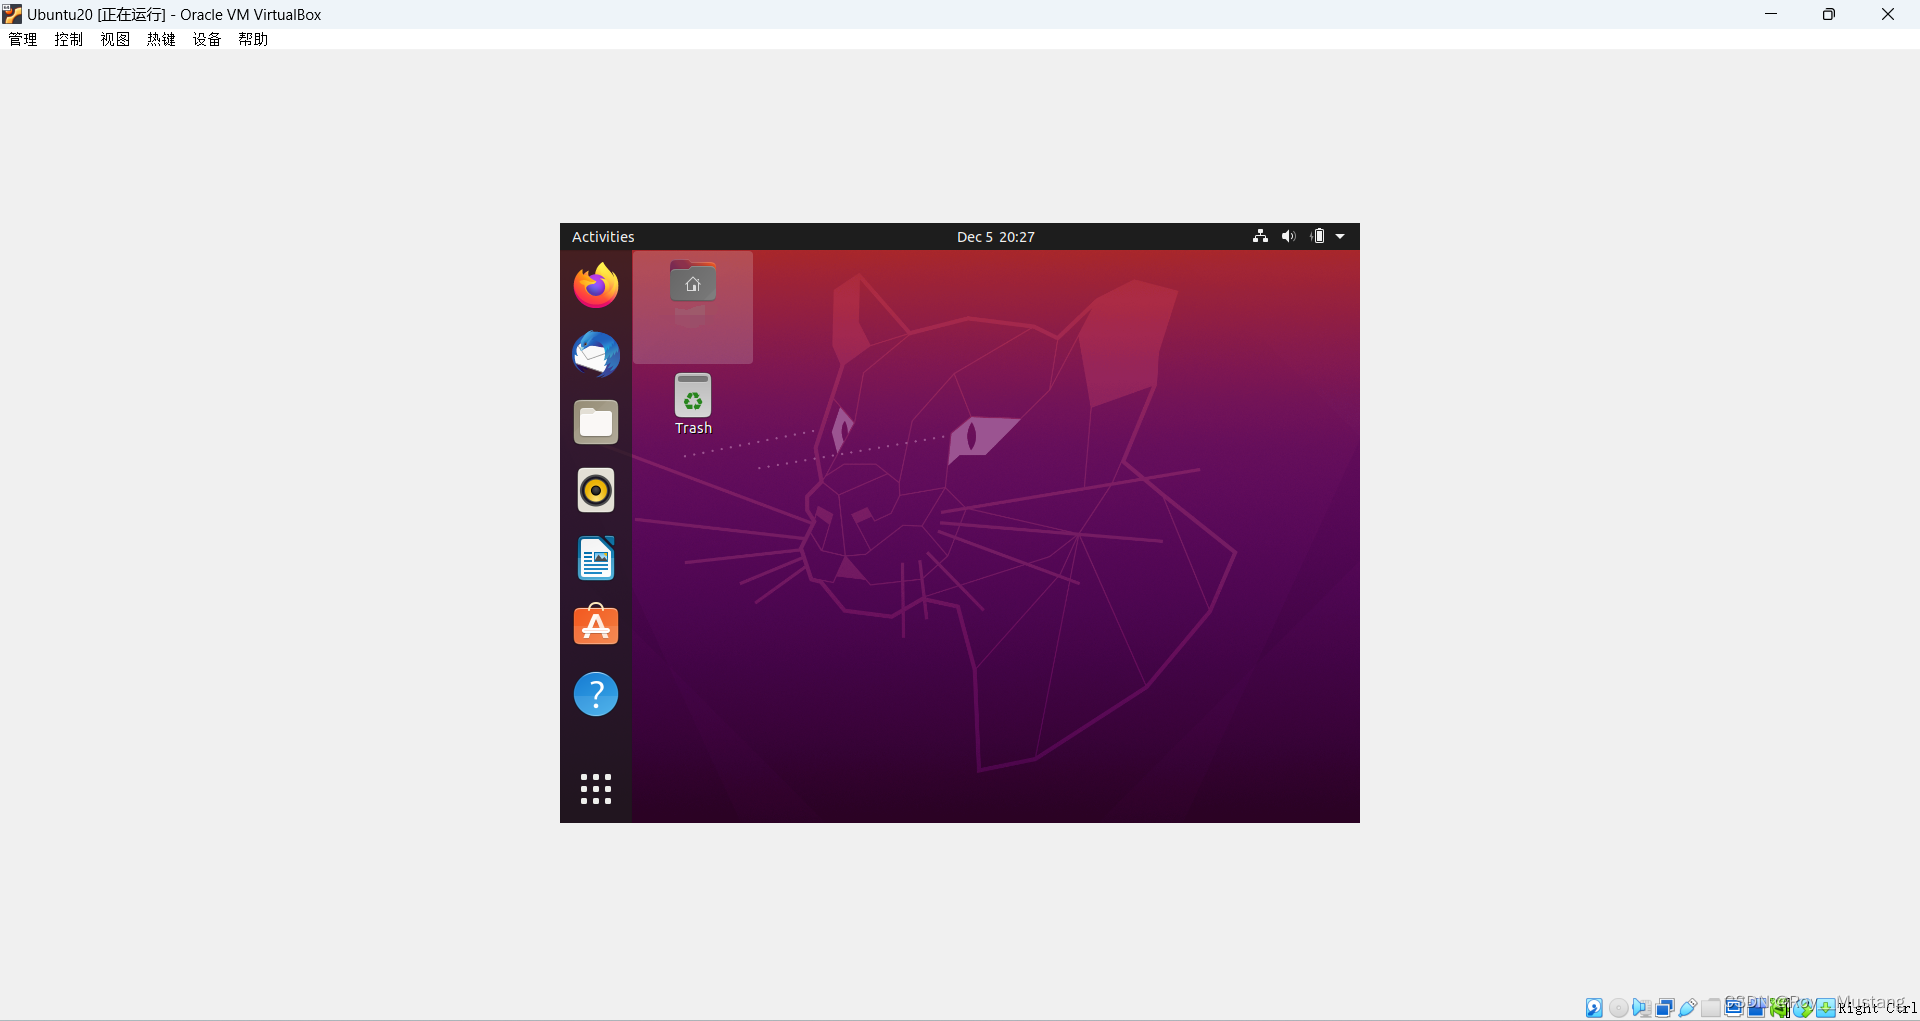This screenshot has height=1021, width=1920.
Task: Click the Right Ctrl host key label
Action: coord(1877,1008)
